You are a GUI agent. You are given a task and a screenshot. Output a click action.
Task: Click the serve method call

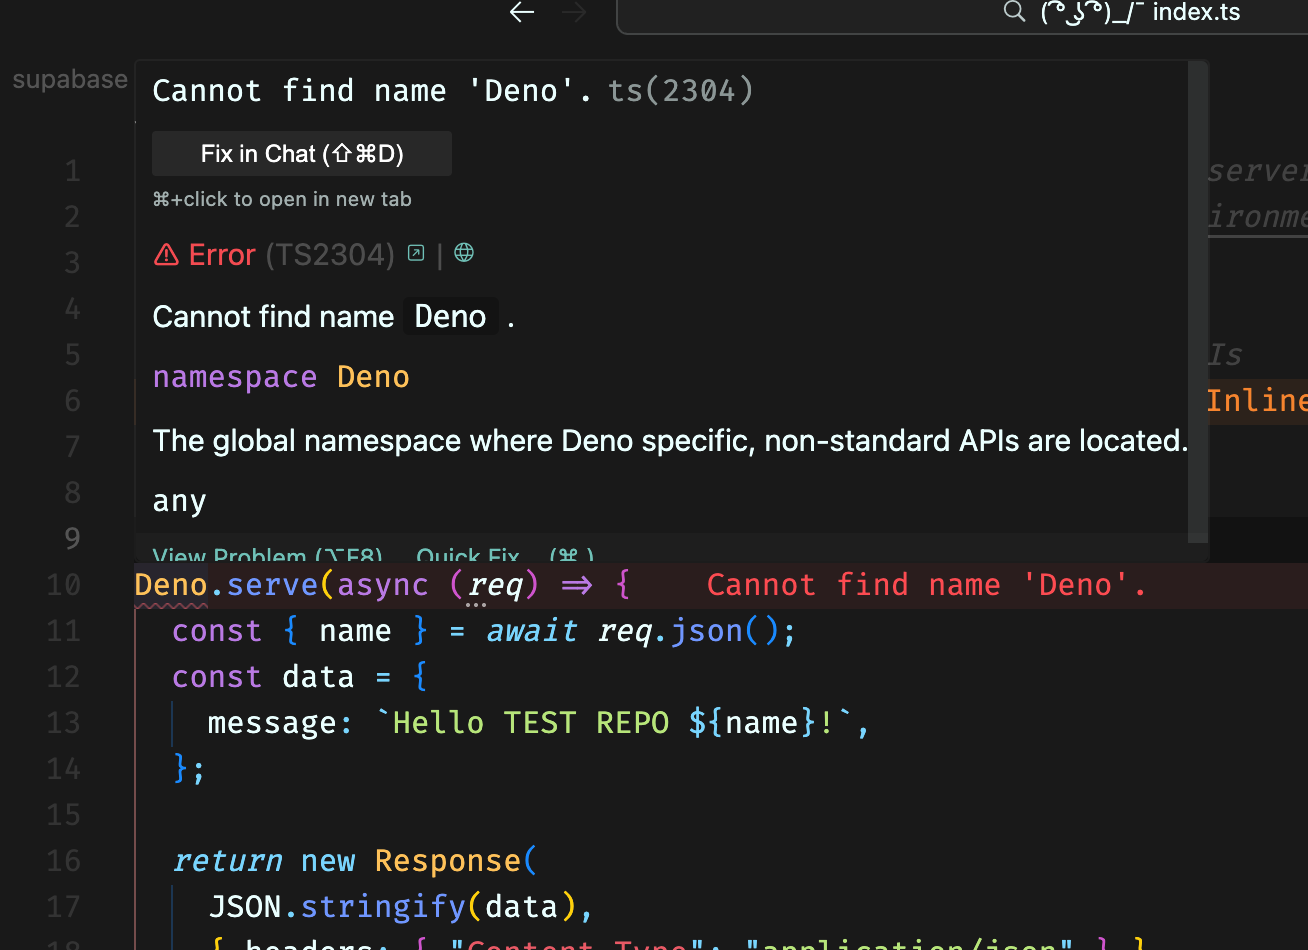(x=273, y=585)
